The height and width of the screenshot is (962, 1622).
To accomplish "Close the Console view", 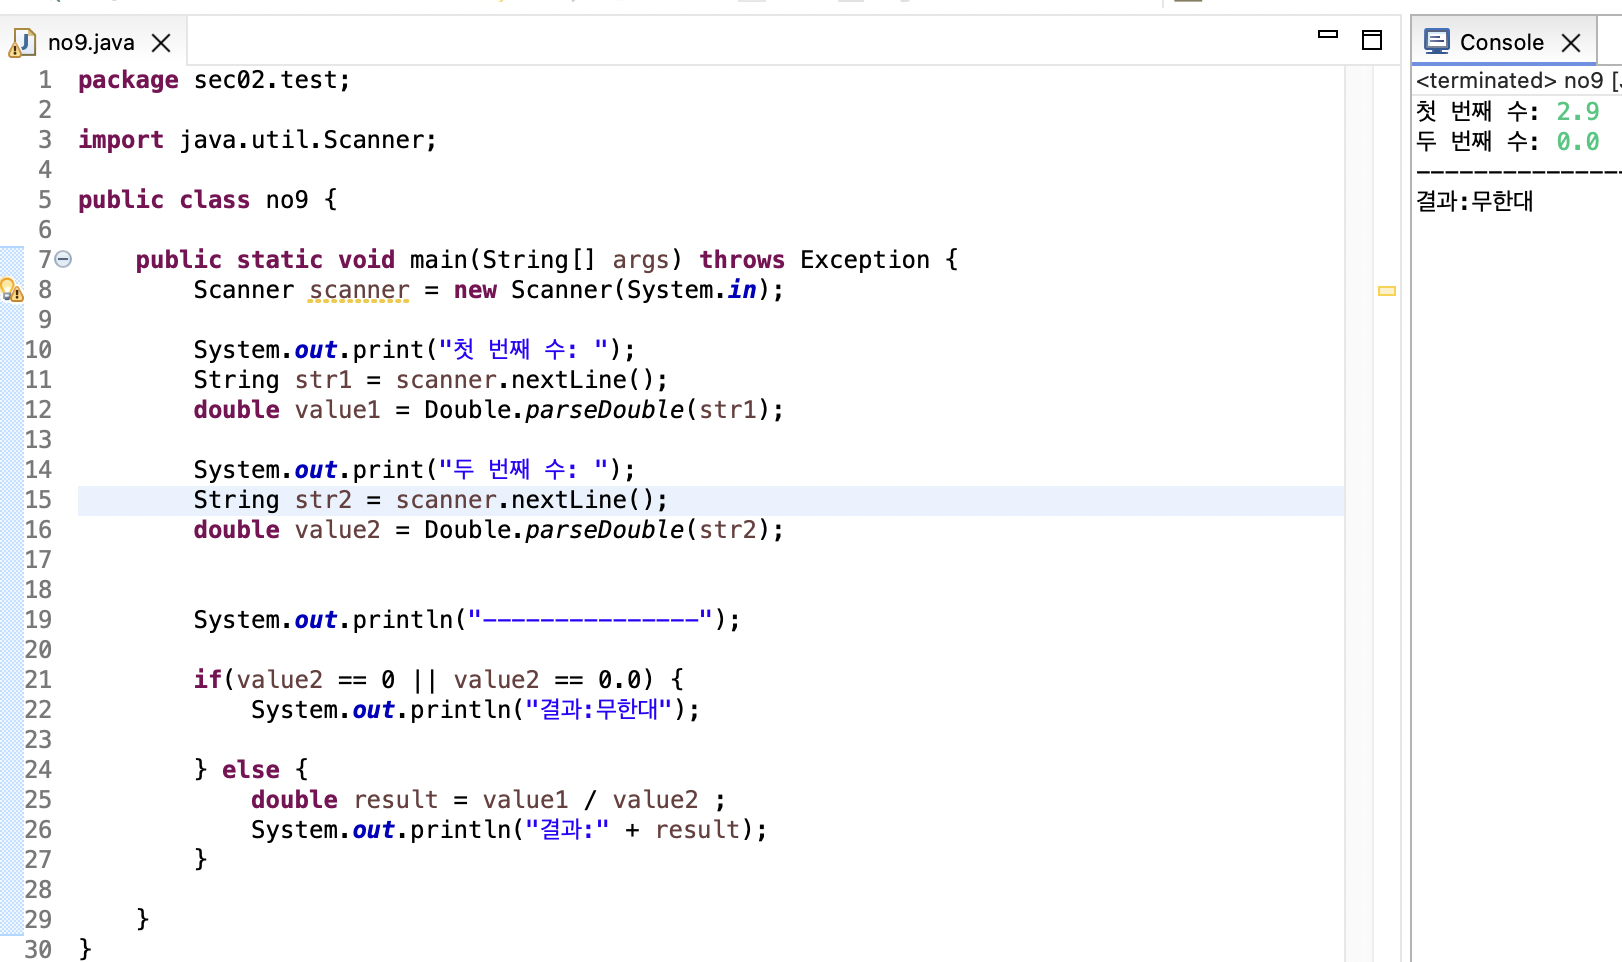I will point(1571,43).
